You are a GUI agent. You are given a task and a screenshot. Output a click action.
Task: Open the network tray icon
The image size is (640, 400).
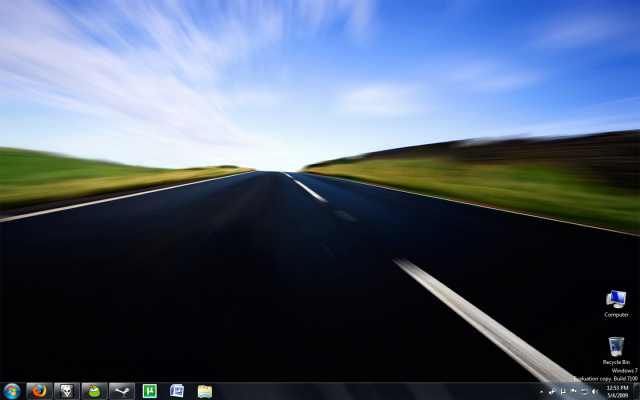(x=584, y=392)
